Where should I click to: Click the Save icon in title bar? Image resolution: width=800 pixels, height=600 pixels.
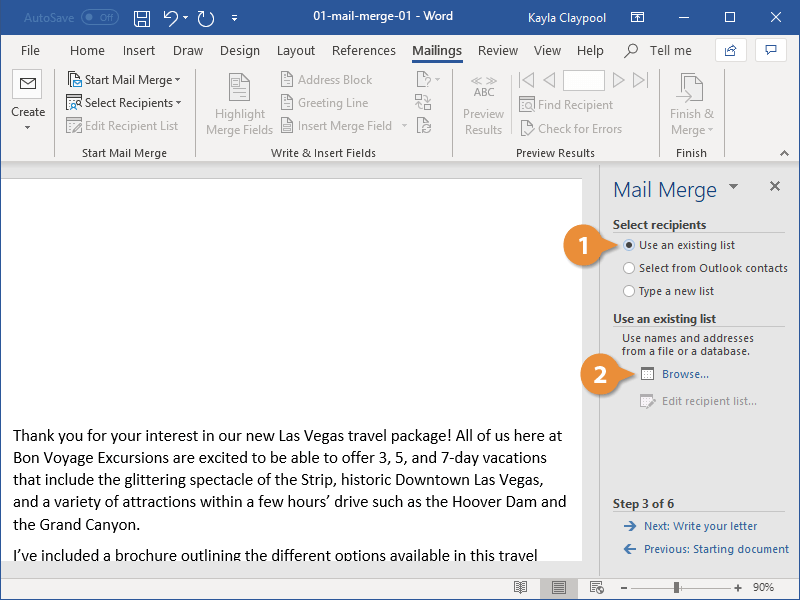[142, 18]
